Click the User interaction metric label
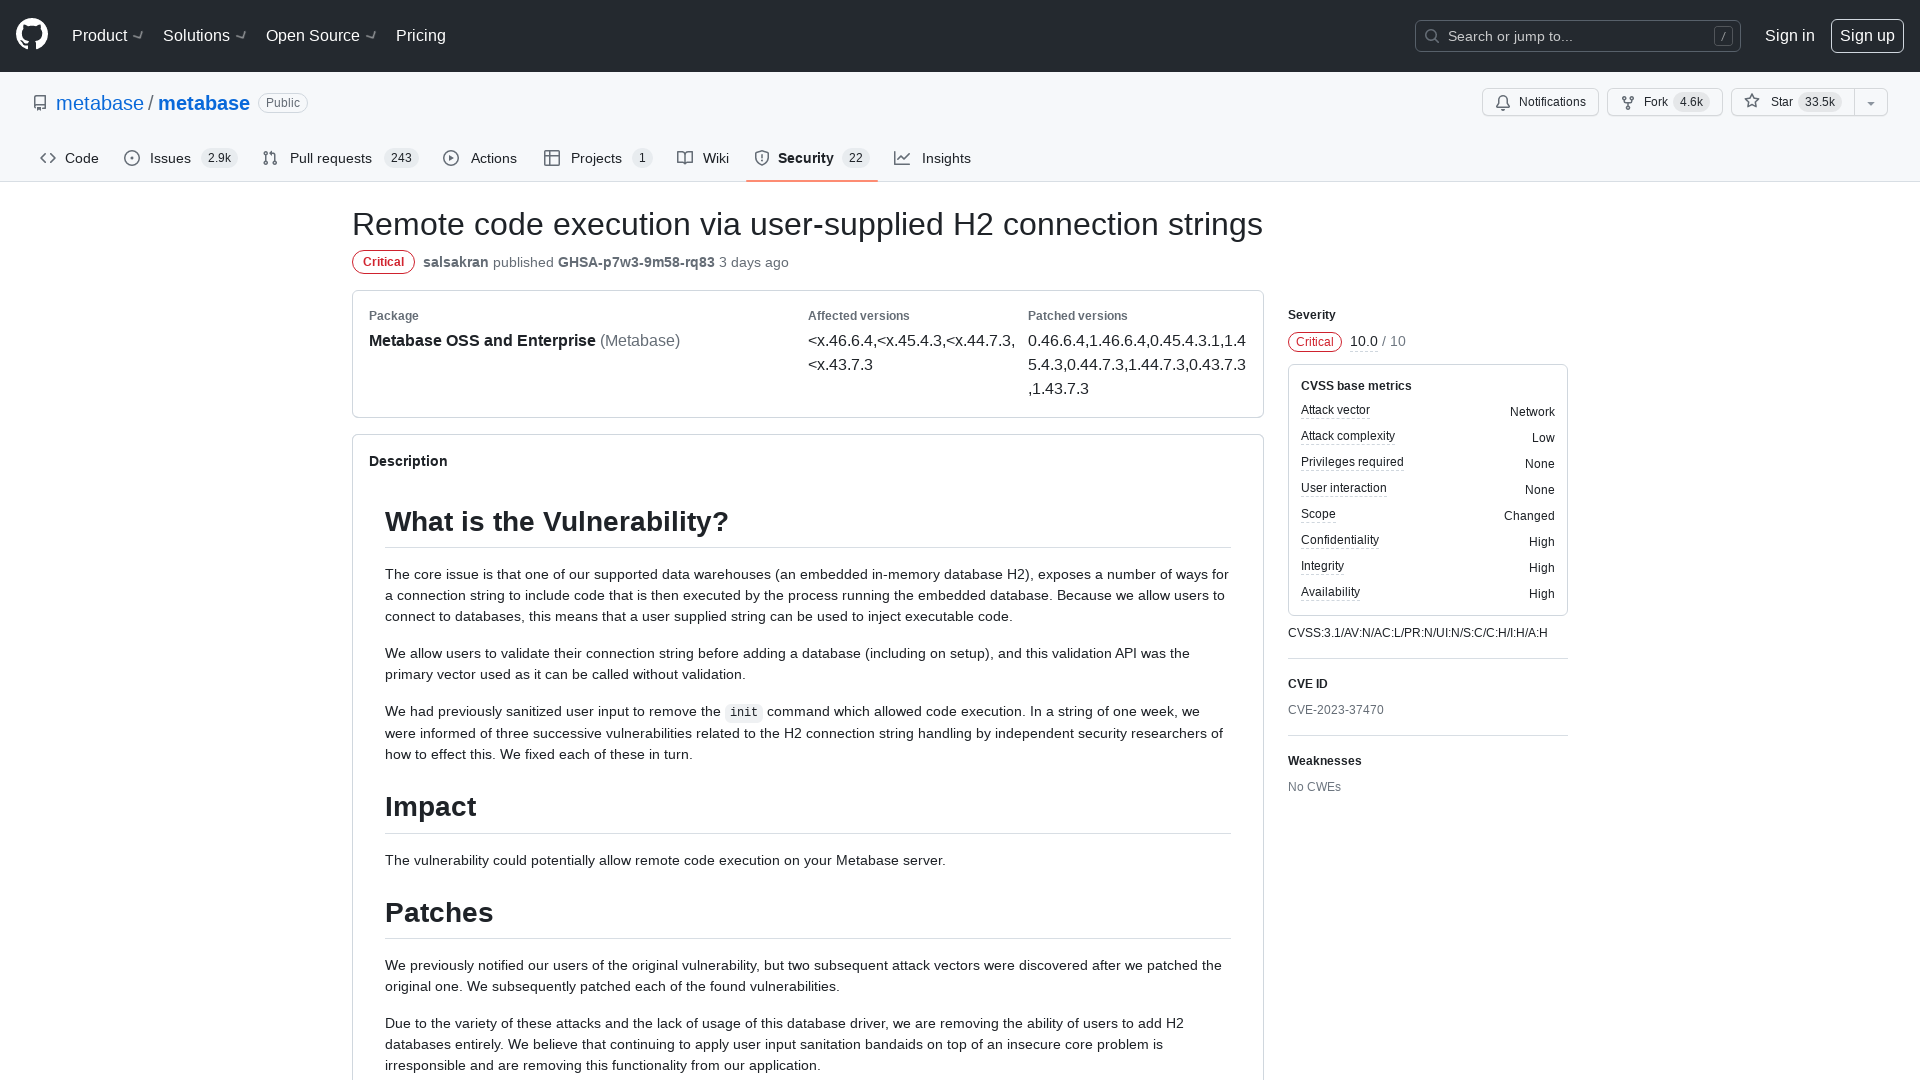Viewport: 1920px width, 1080px height. tap(1344, 488)
